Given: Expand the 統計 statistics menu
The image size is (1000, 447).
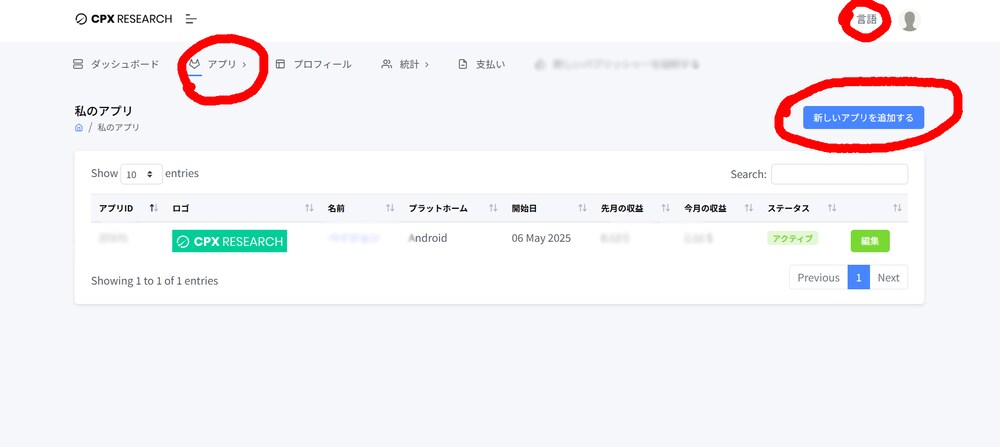Looking at the screenshot, I should [405, 64].
